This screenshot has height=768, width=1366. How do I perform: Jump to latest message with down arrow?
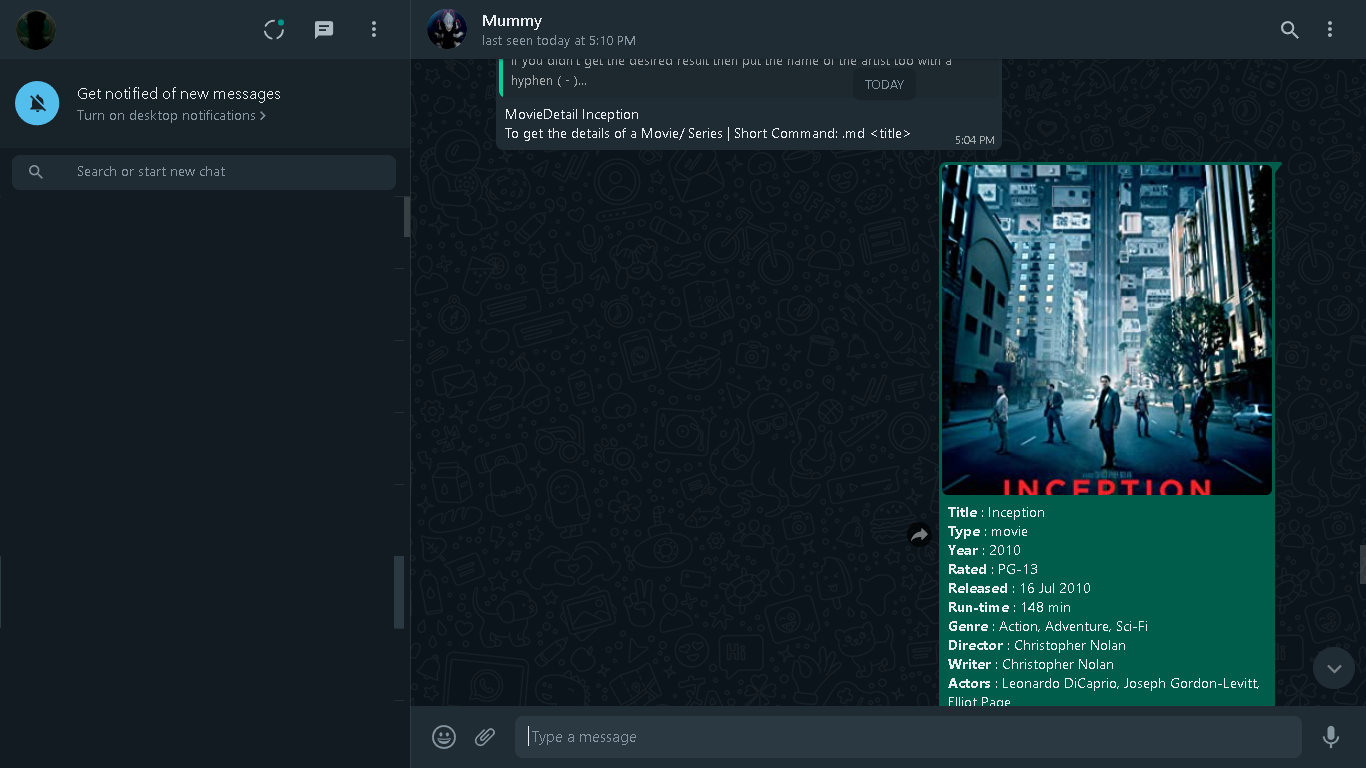click(1334, 668)
